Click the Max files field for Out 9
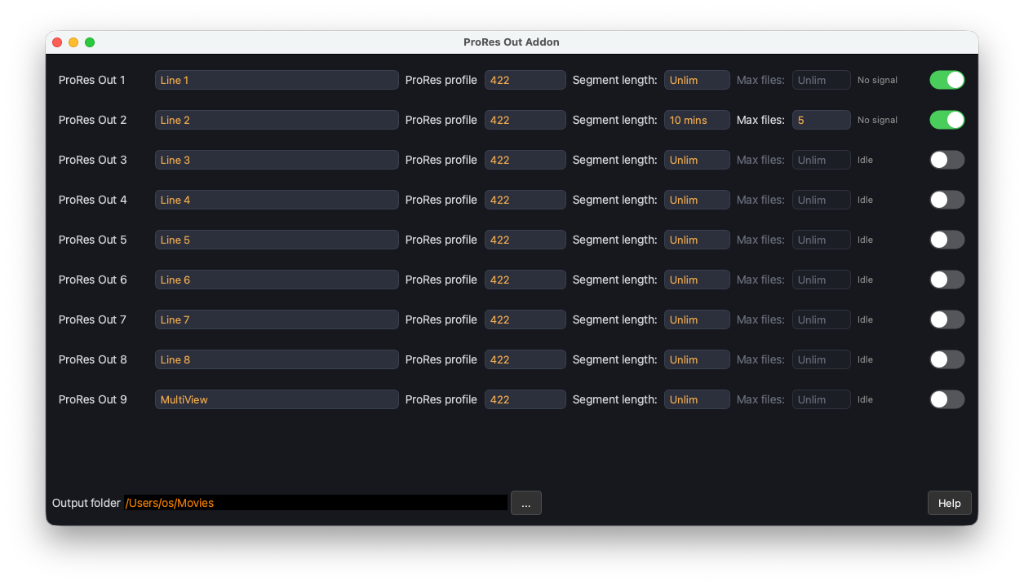Screen dimensions: 1024x586 click(821, 399)
